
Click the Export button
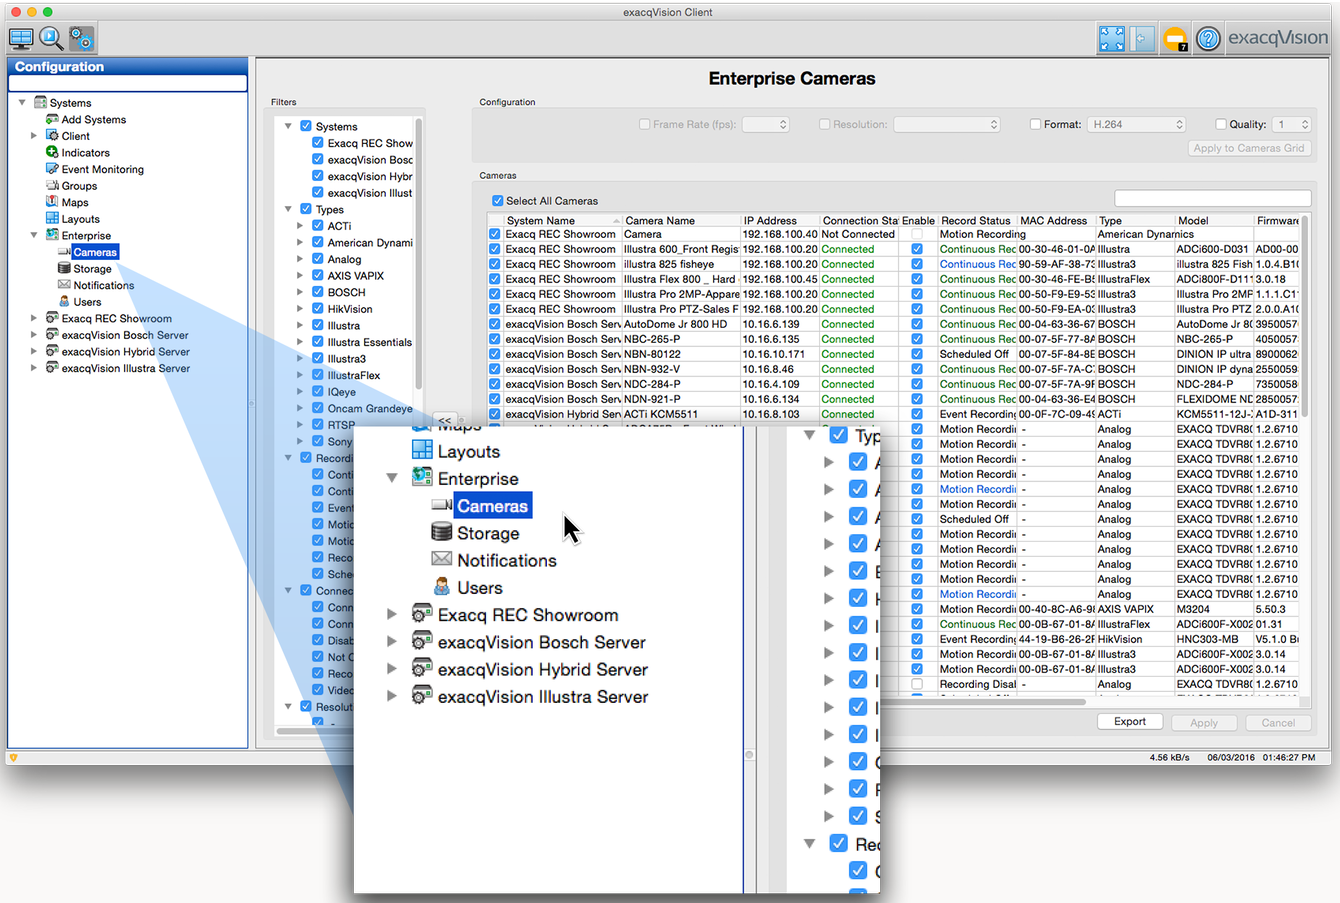click(x=1130, y=721)
